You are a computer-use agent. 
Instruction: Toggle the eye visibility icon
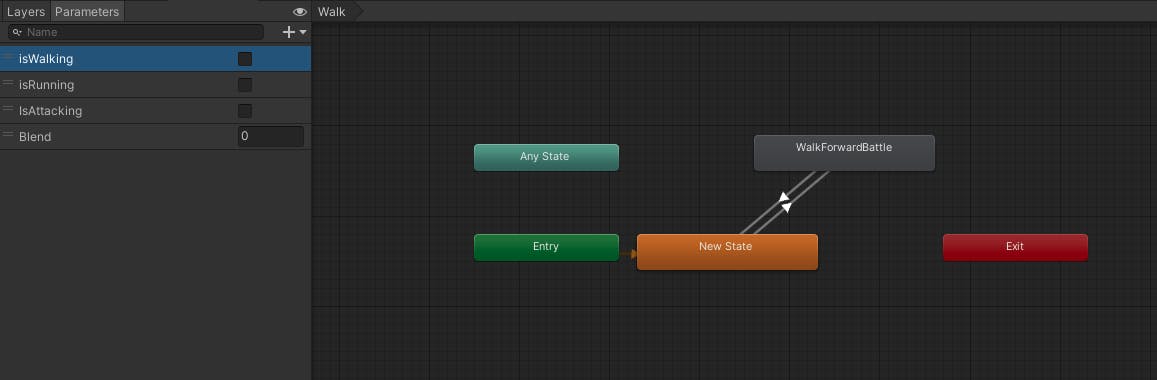click(300, 12)
